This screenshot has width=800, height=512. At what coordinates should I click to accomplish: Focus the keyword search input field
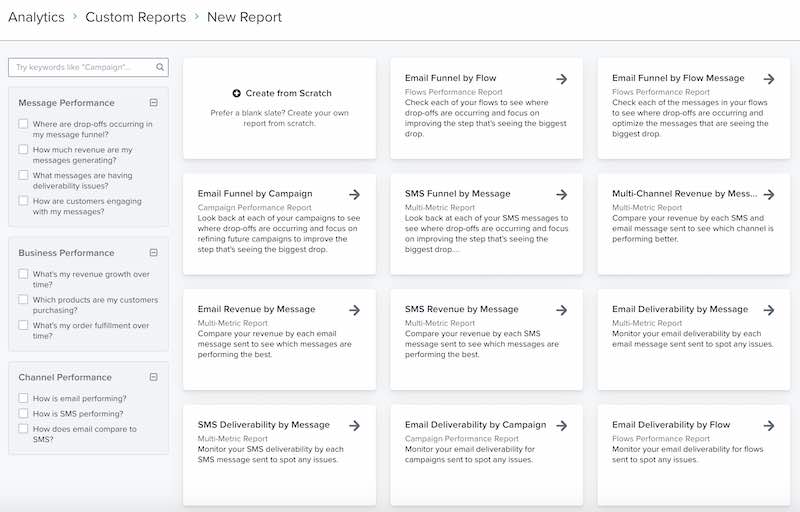(x=82, y=68)
